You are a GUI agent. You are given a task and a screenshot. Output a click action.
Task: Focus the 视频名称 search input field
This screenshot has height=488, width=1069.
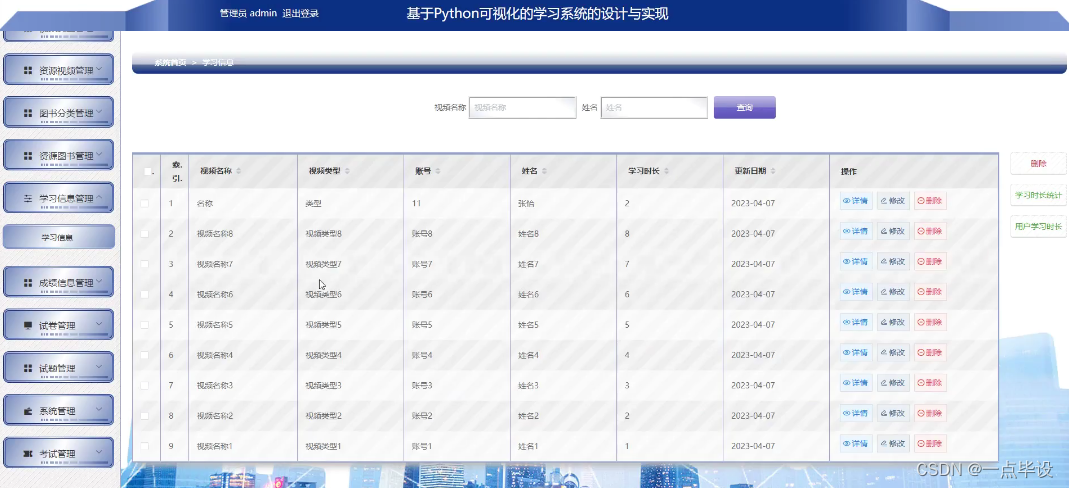click(x=523, y=108)
